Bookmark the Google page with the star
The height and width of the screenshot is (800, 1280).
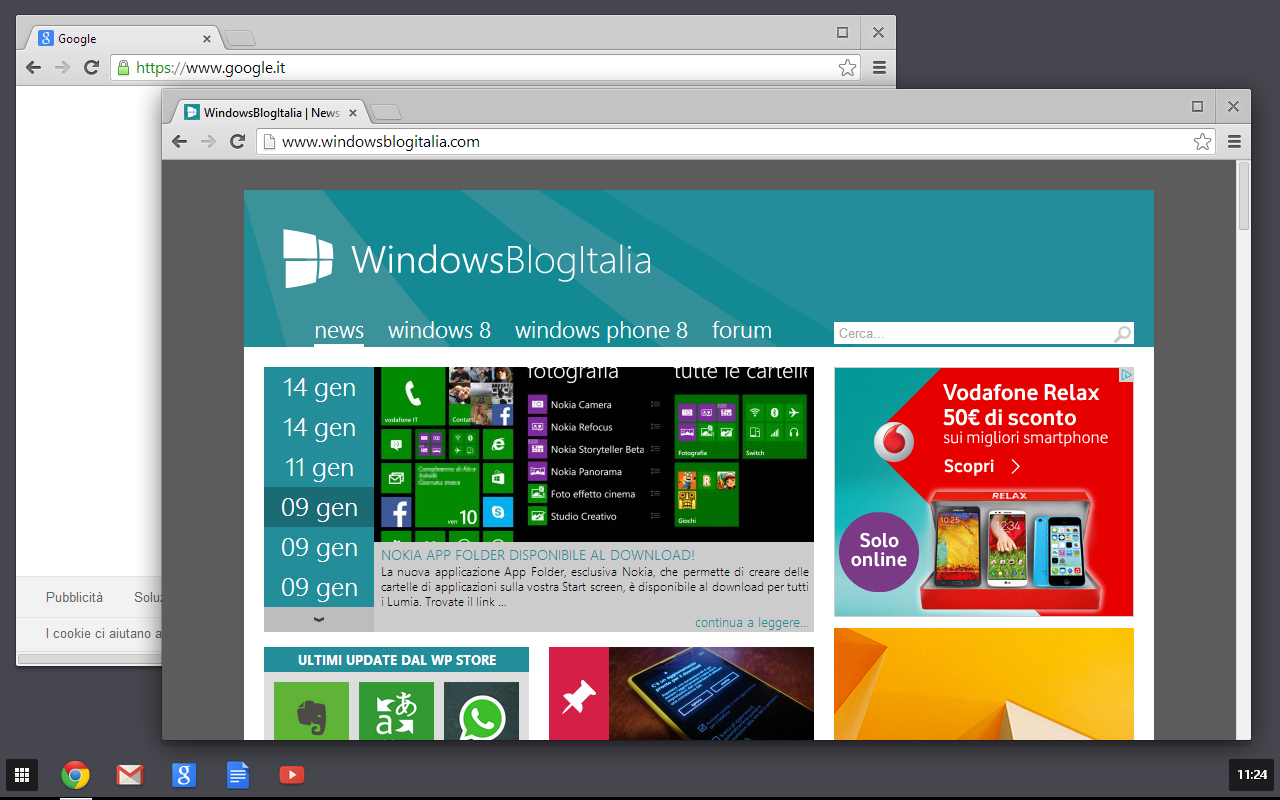point(847,67)
